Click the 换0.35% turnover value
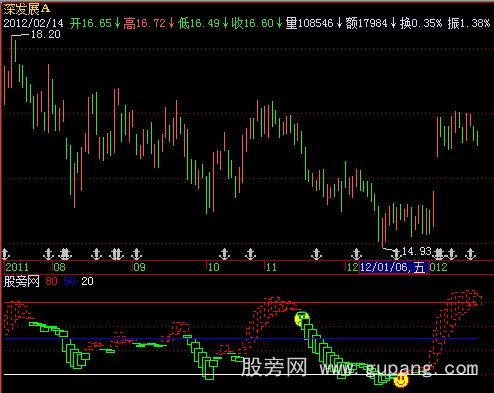Image resolution: width=494 pixels, height=393 pixels. [421, 23]
